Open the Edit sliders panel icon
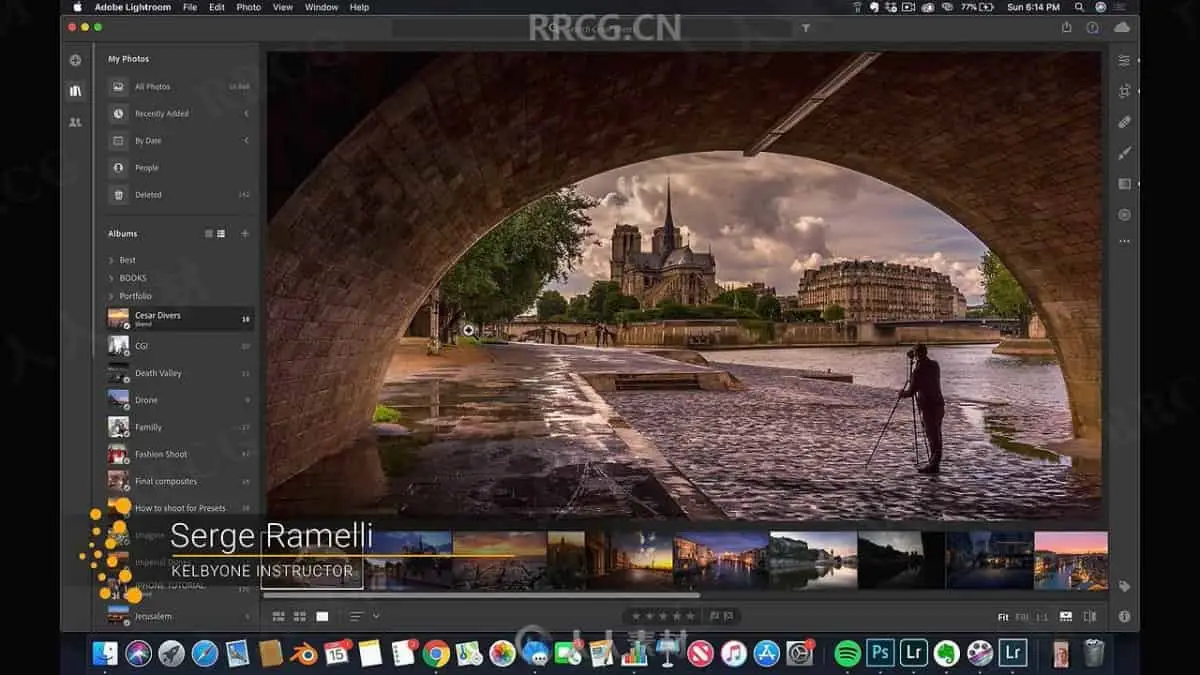Screen dimensions: 1200x675 (1124, 60)
